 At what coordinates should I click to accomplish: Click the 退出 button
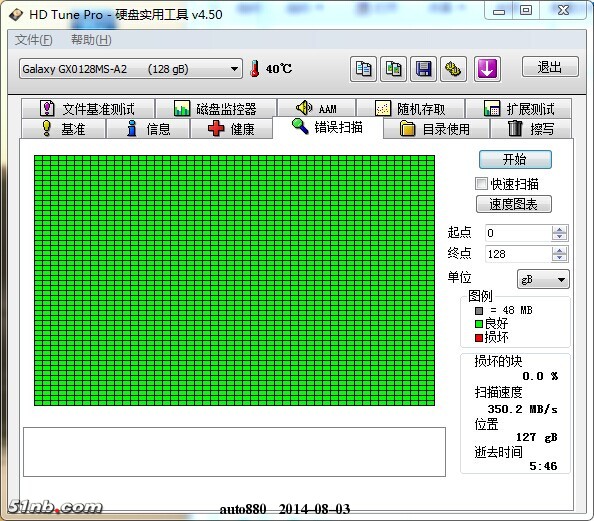[550, 67]
